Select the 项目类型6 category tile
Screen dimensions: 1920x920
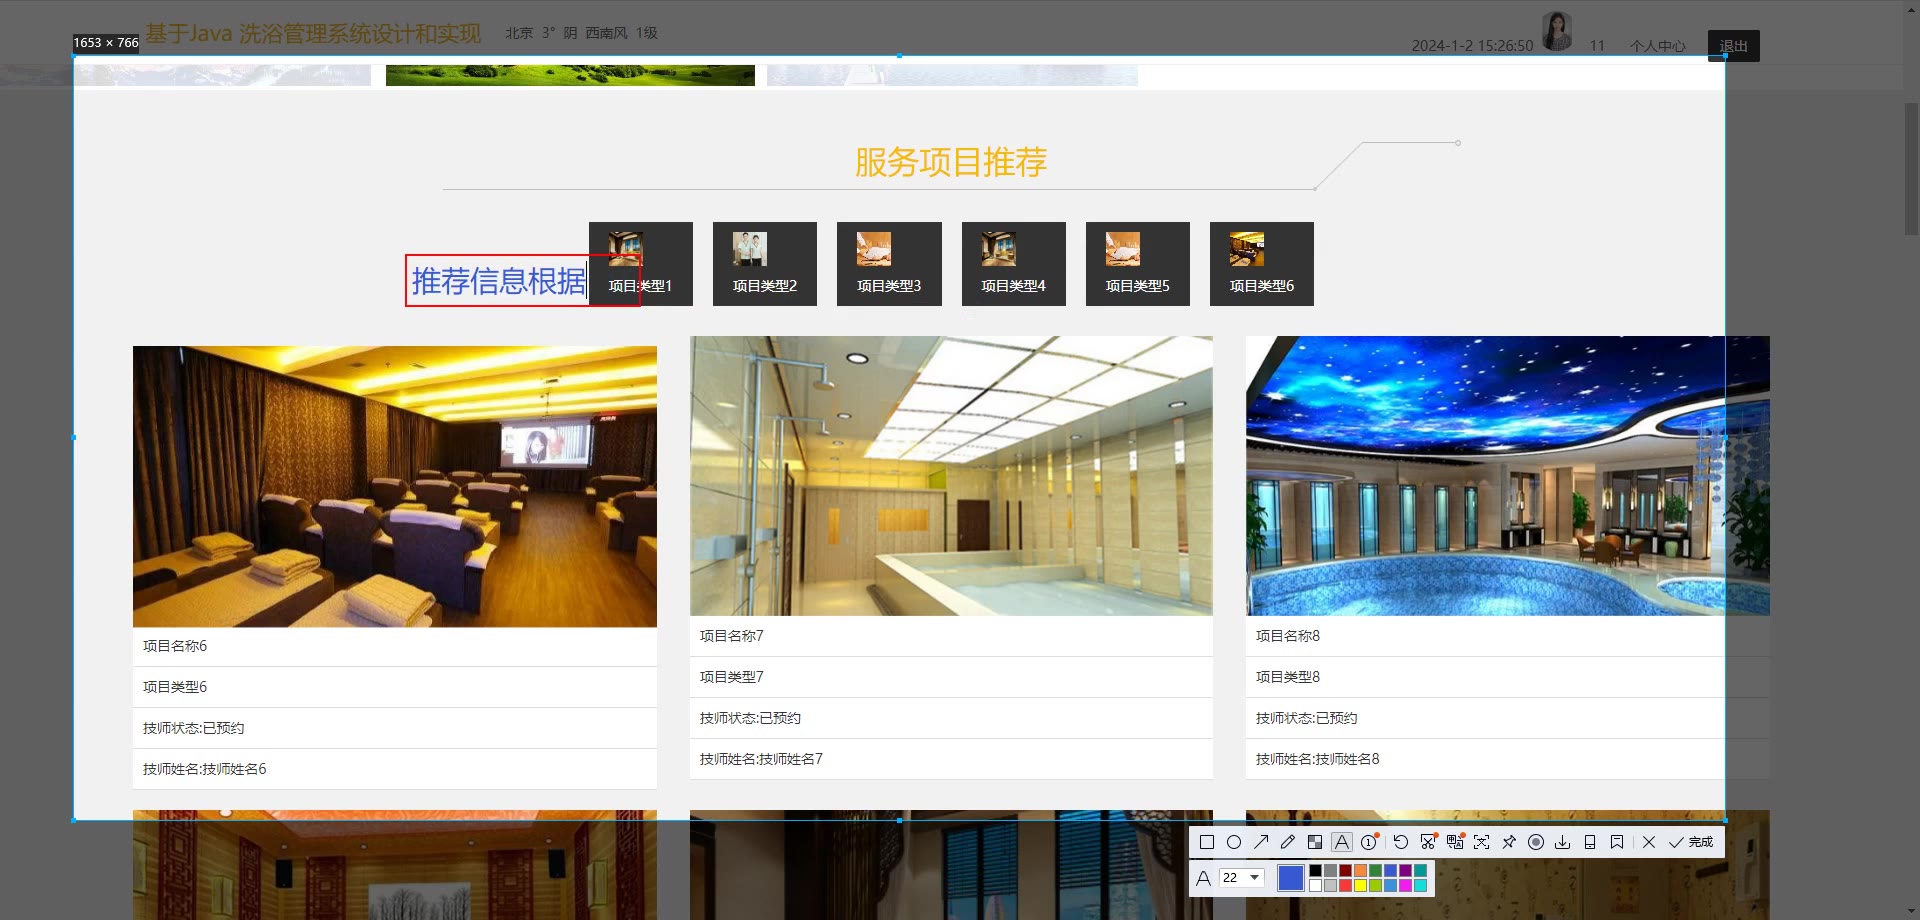[x=1262, y=264]
